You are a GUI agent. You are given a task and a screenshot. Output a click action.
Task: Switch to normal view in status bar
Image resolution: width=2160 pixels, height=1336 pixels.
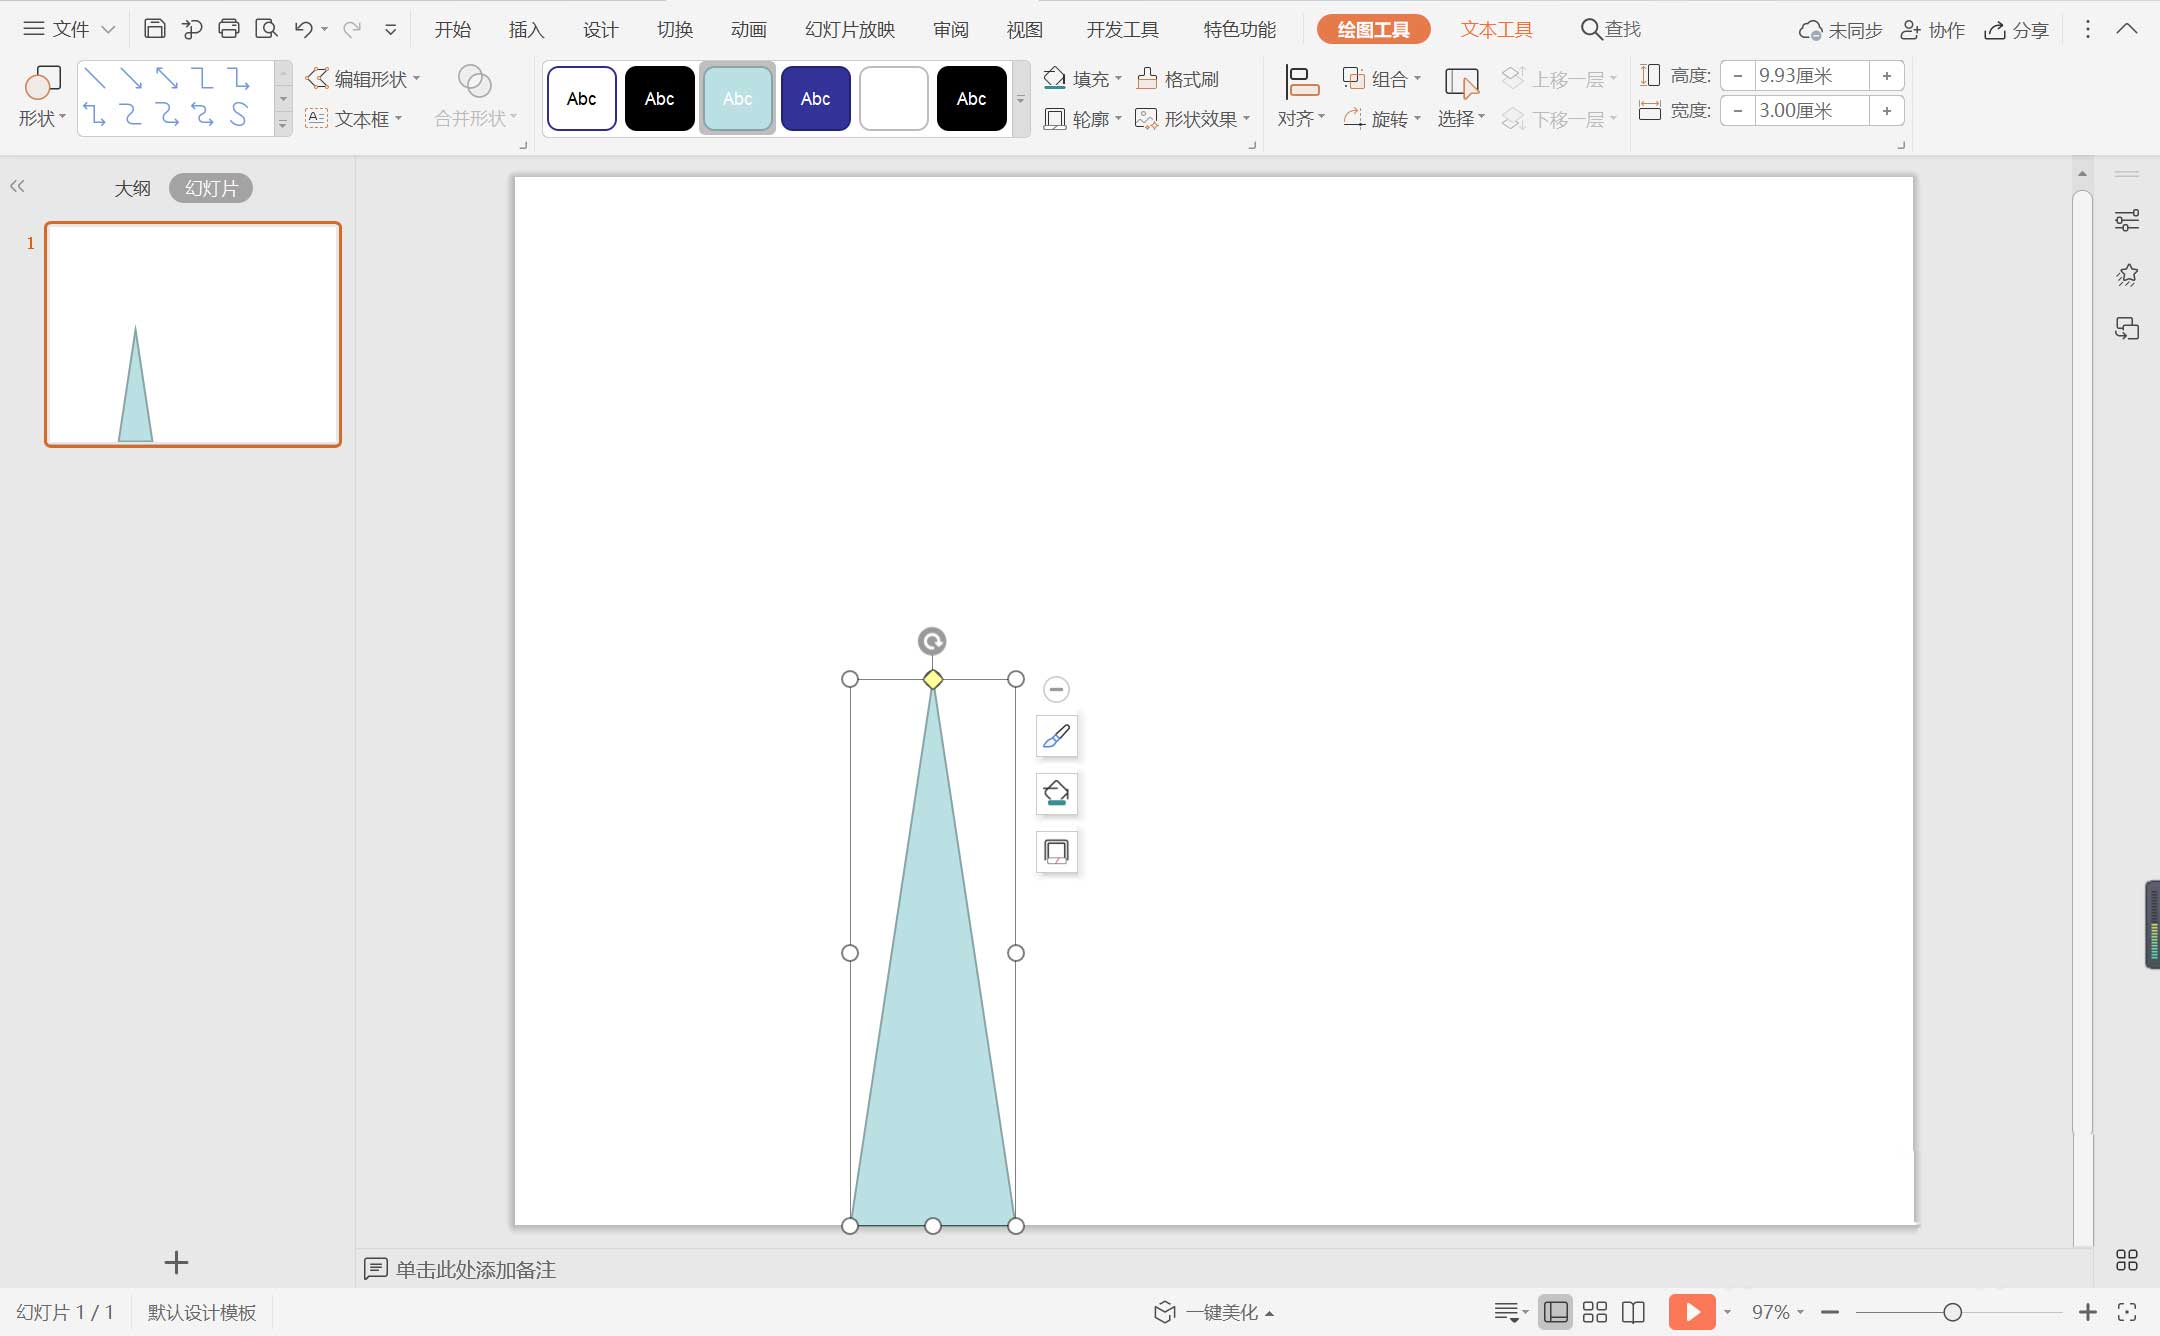(1556, 1312)
